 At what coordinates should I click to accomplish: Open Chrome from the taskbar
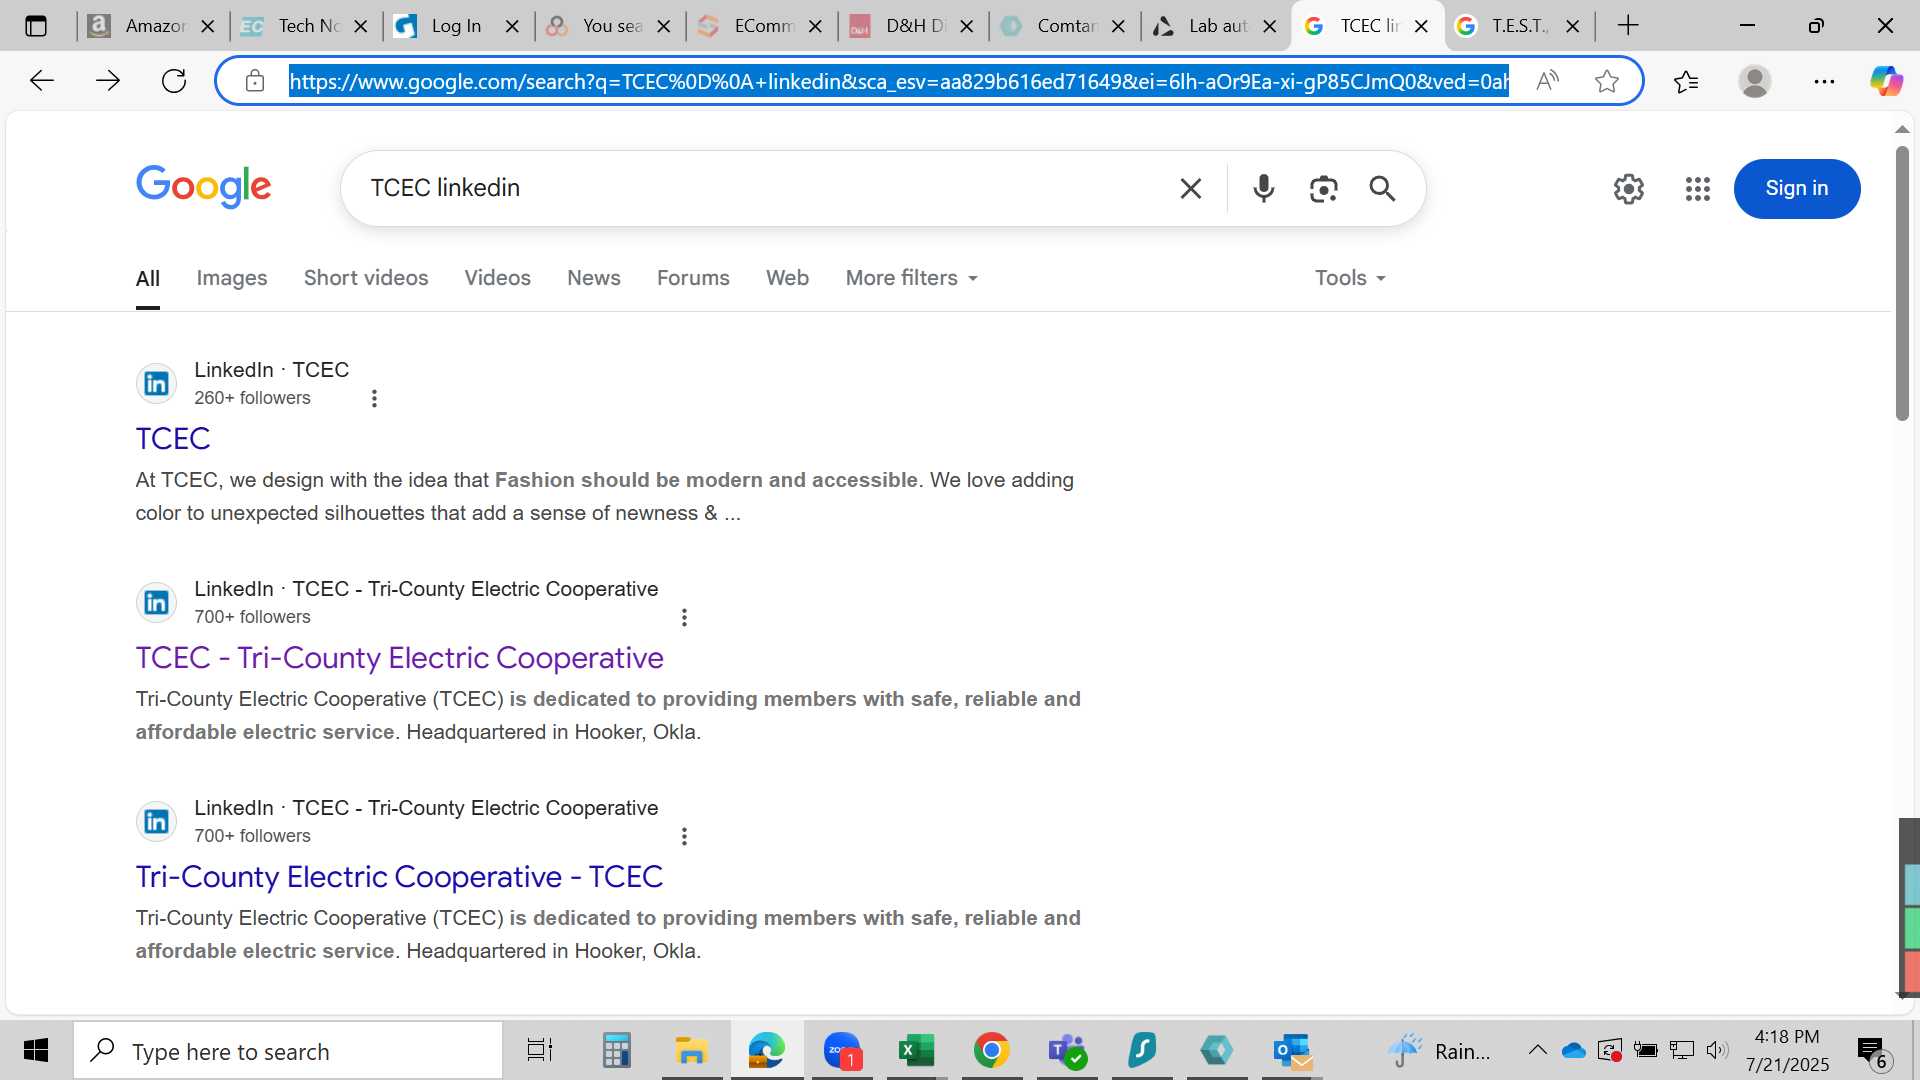pos(991,1050)
